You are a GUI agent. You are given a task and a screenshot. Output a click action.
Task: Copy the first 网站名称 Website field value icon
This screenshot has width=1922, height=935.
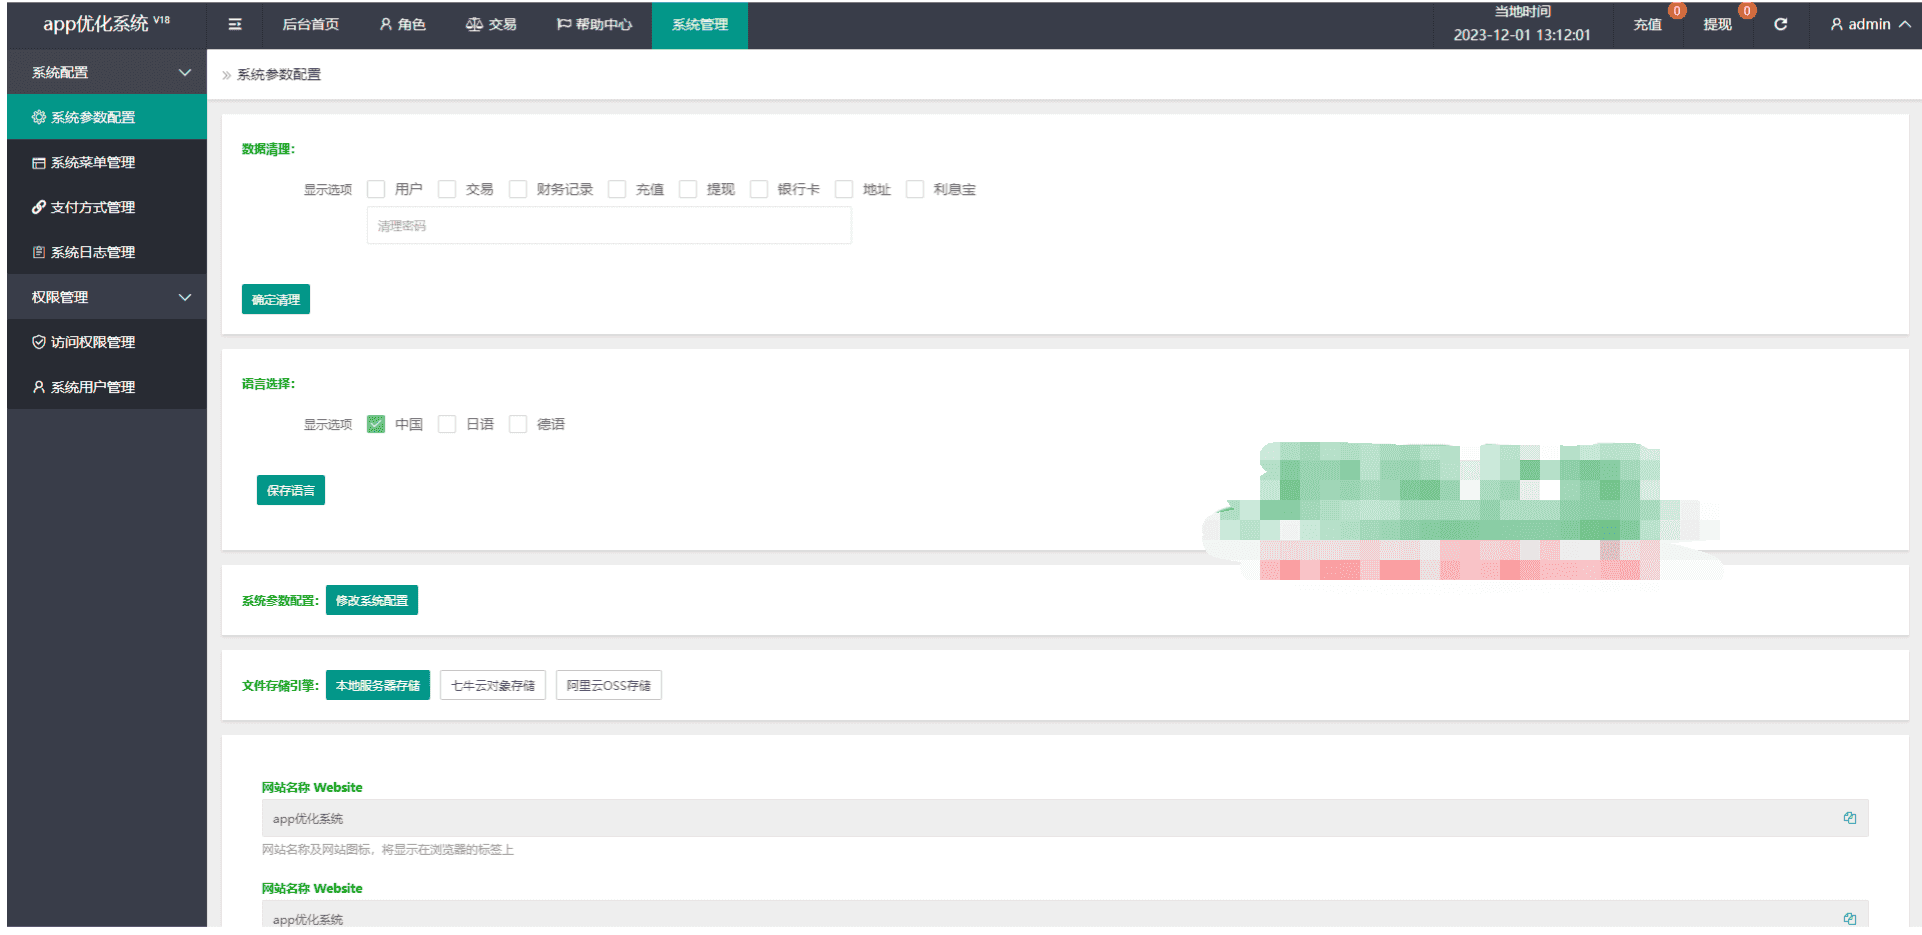click(1850, 818)
